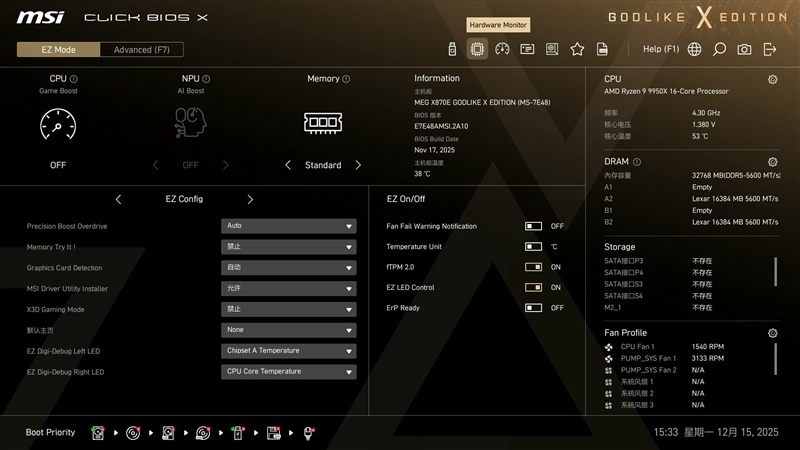Show info icon next to DRAM
The height and width of the screenshot is (450, 800).
coord(637,162)
